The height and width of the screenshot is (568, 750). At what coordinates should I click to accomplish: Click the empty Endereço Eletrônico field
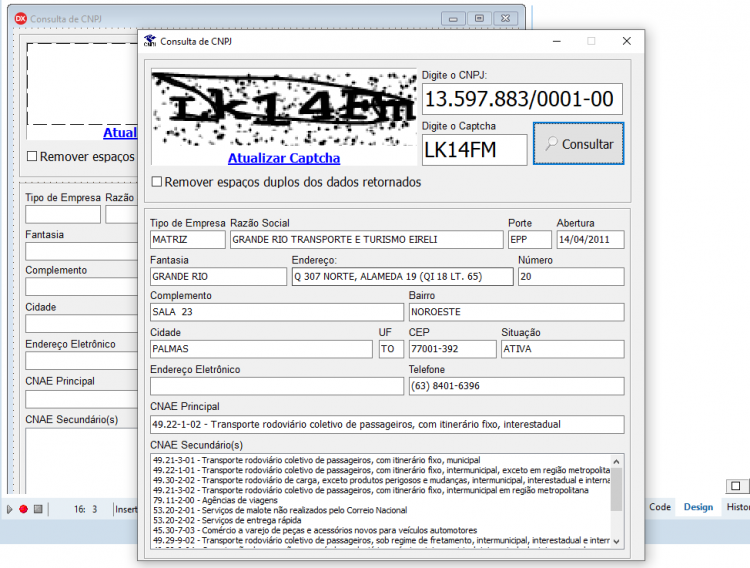click(x=276, y=386)
